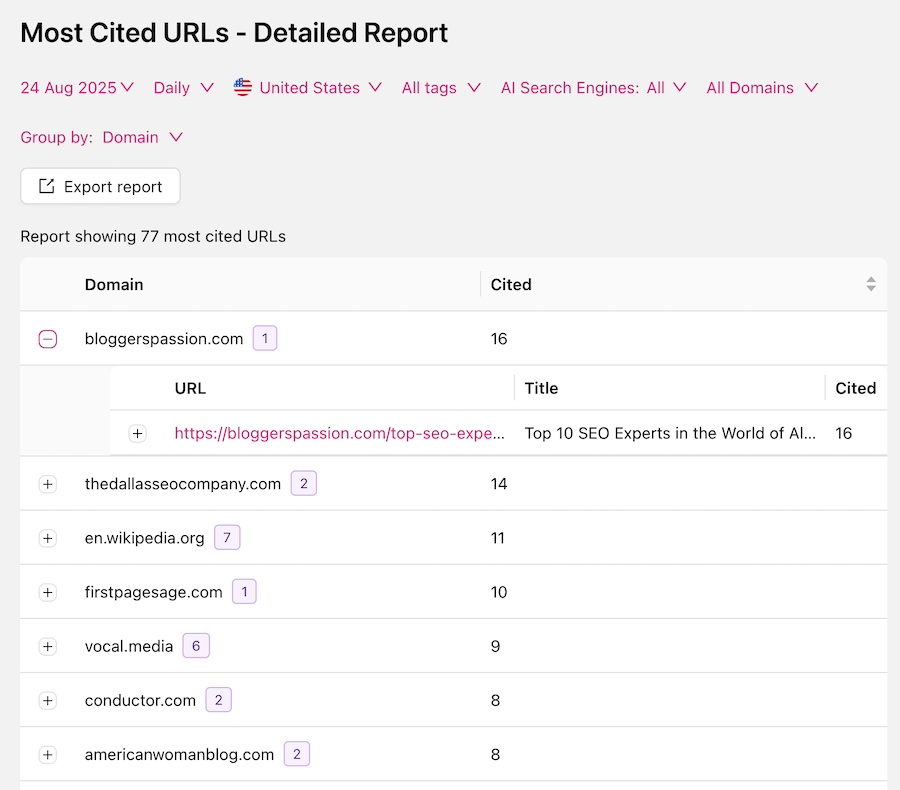The image size is (900, 790).
Task: Open the Daily frequency dropdown
Action: tap(183, 88)
